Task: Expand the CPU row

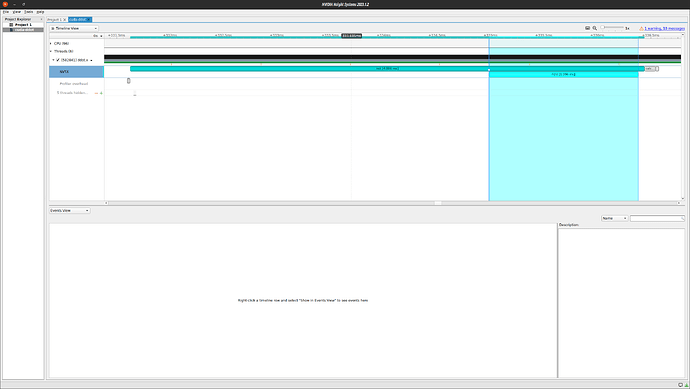Action: [51, 44]
